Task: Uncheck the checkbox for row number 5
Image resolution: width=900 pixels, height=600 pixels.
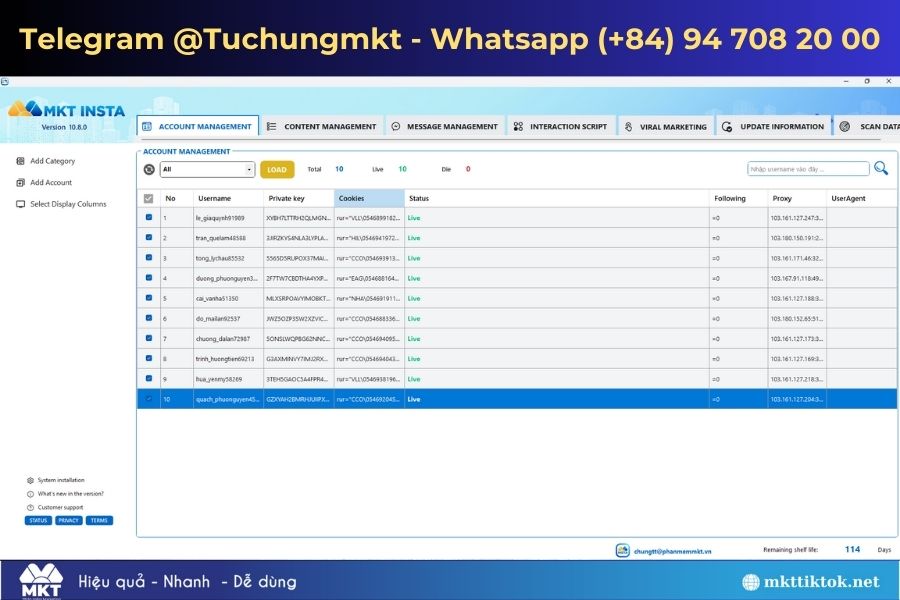Action: coord(149,298)
